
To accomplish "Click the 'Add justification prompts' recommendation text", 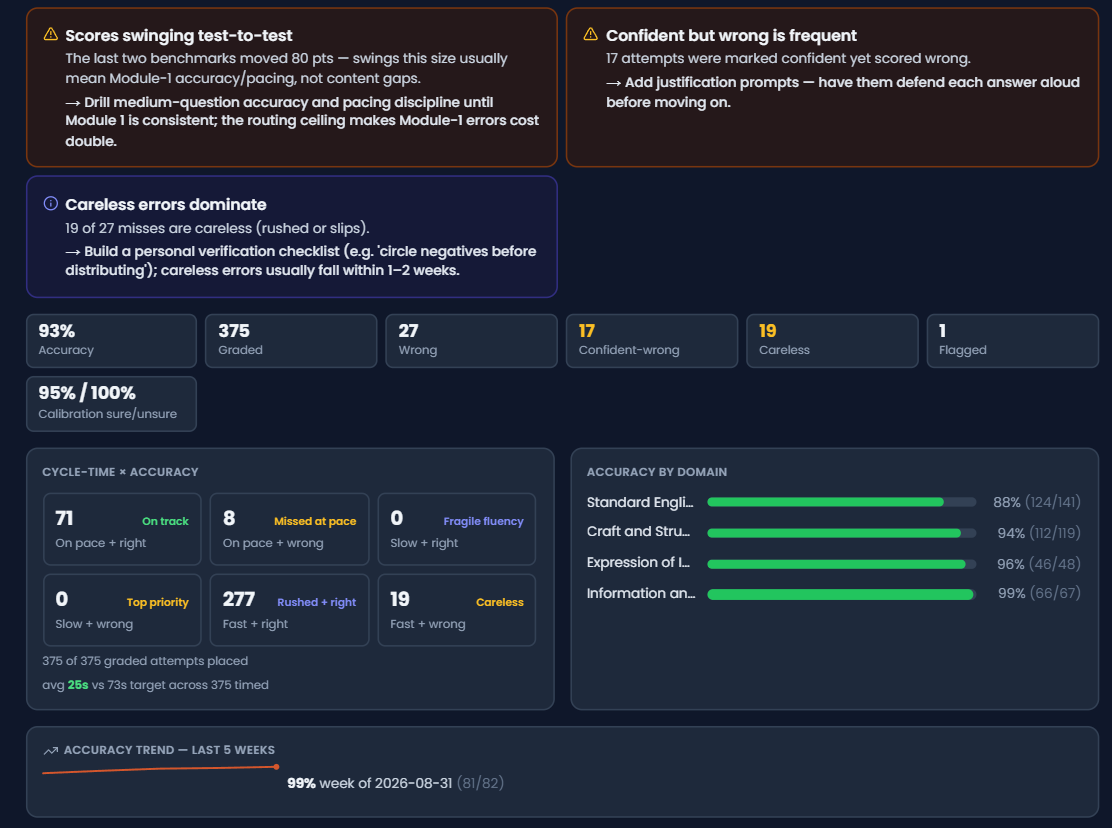I will coord(843,92).
